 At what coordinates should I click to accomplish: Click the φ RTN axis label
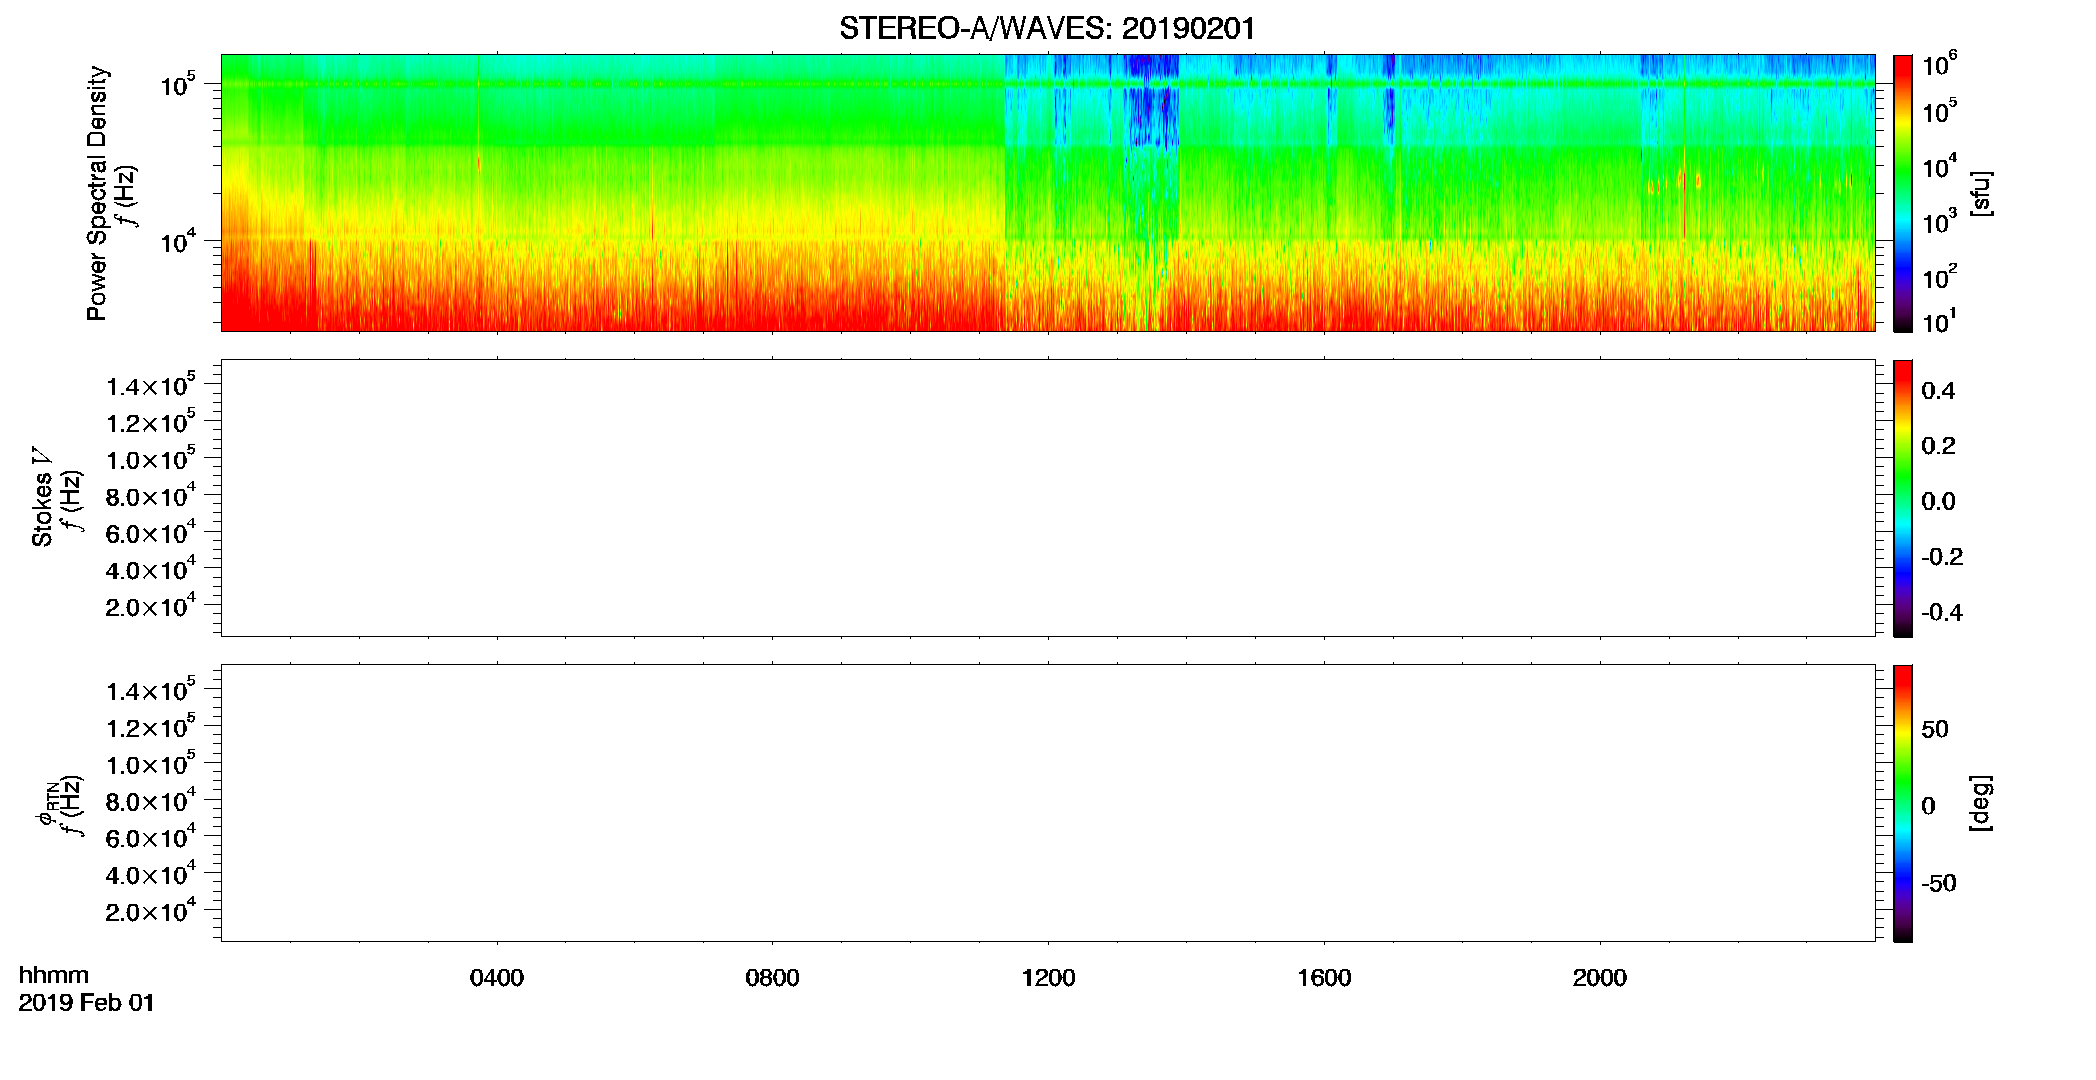click(x=47, y=803)
